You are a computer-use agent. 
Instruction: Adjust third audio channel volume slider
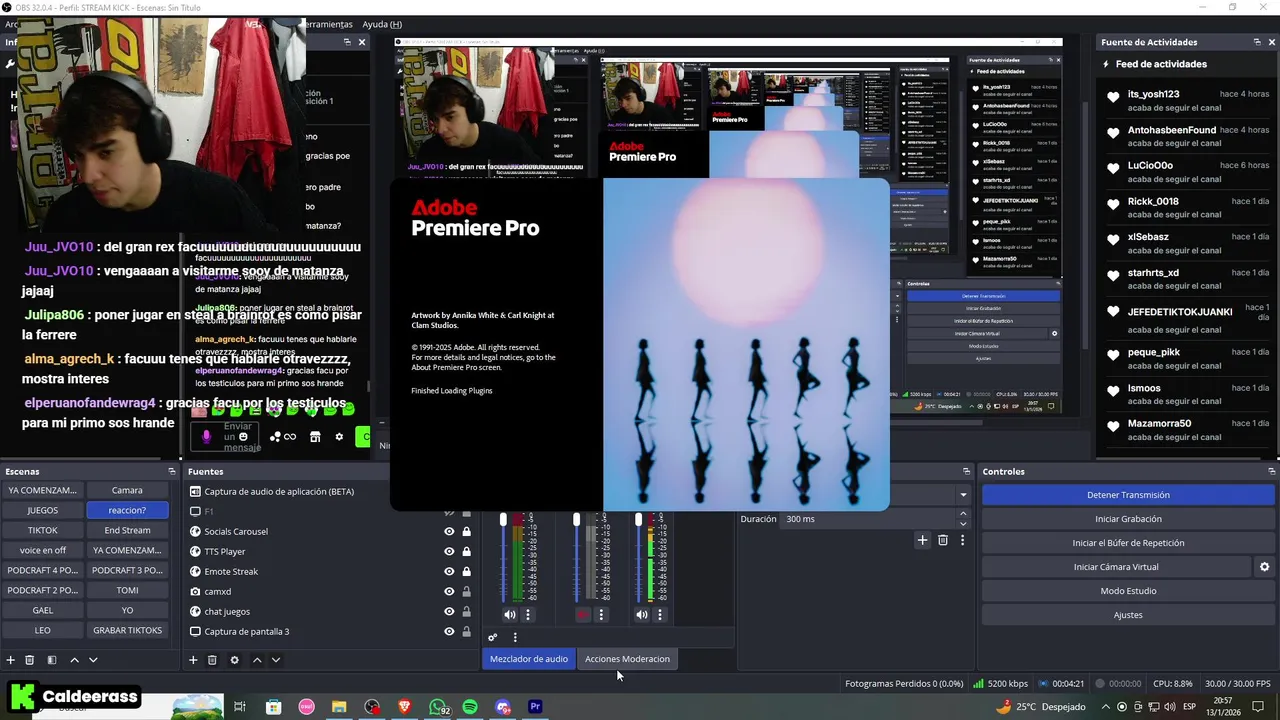click(x=638, y=520)
